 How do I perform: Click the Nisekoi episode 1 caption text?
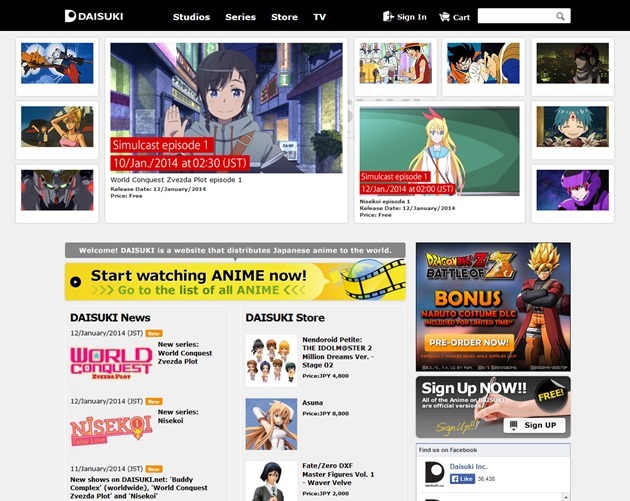click(385, 202)
